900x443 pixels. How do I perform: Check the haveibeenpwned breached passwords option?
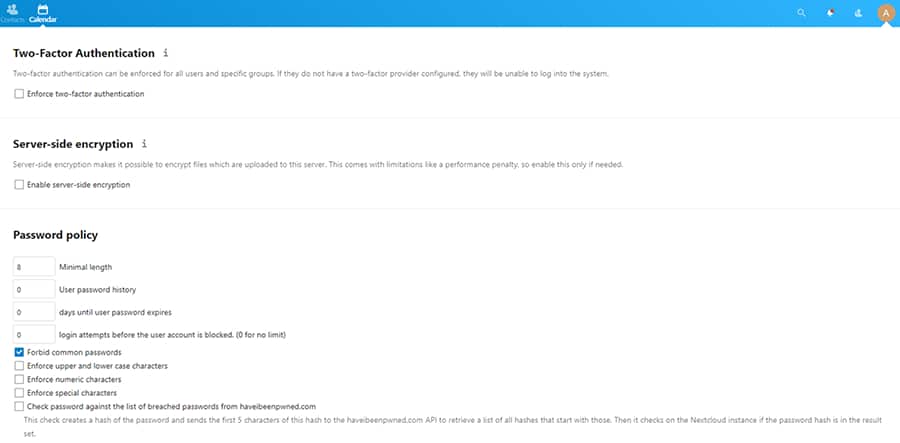tap(19, 406)
